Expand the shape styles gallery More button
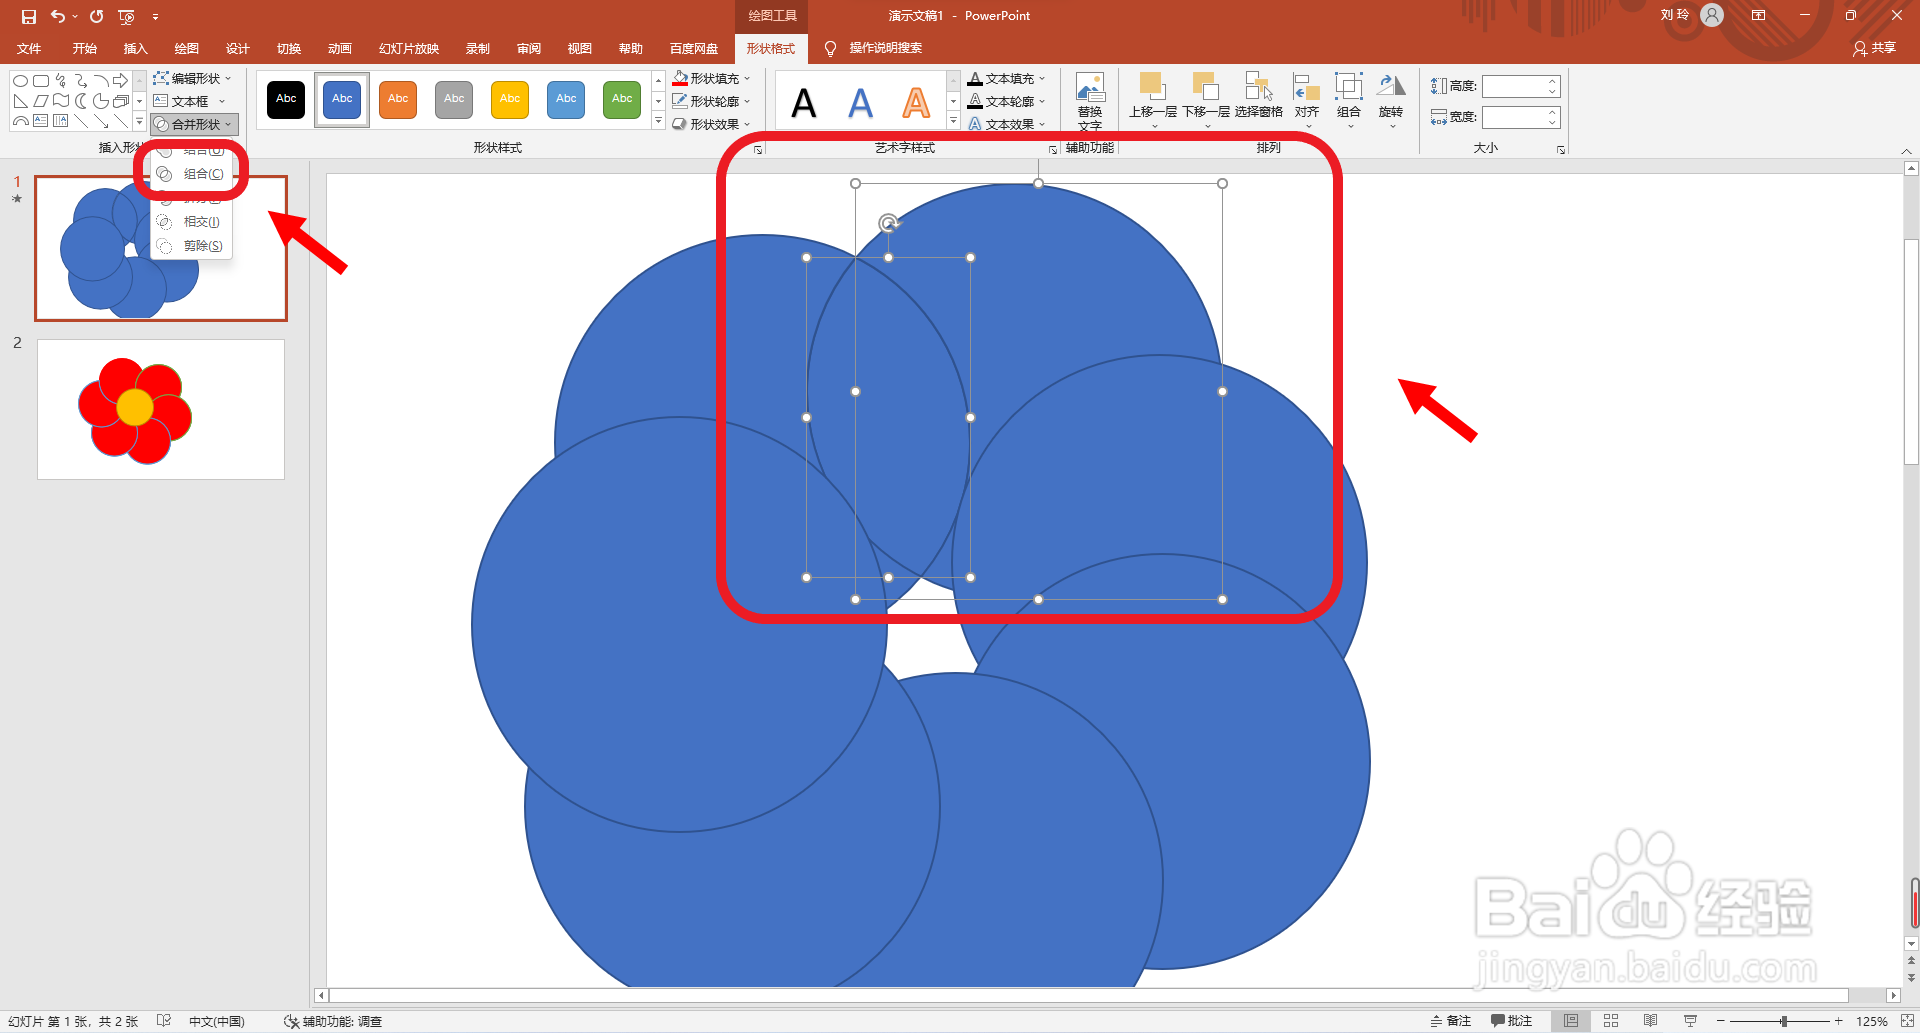Screen dimensions: 1920x1033 click(658, 122)
